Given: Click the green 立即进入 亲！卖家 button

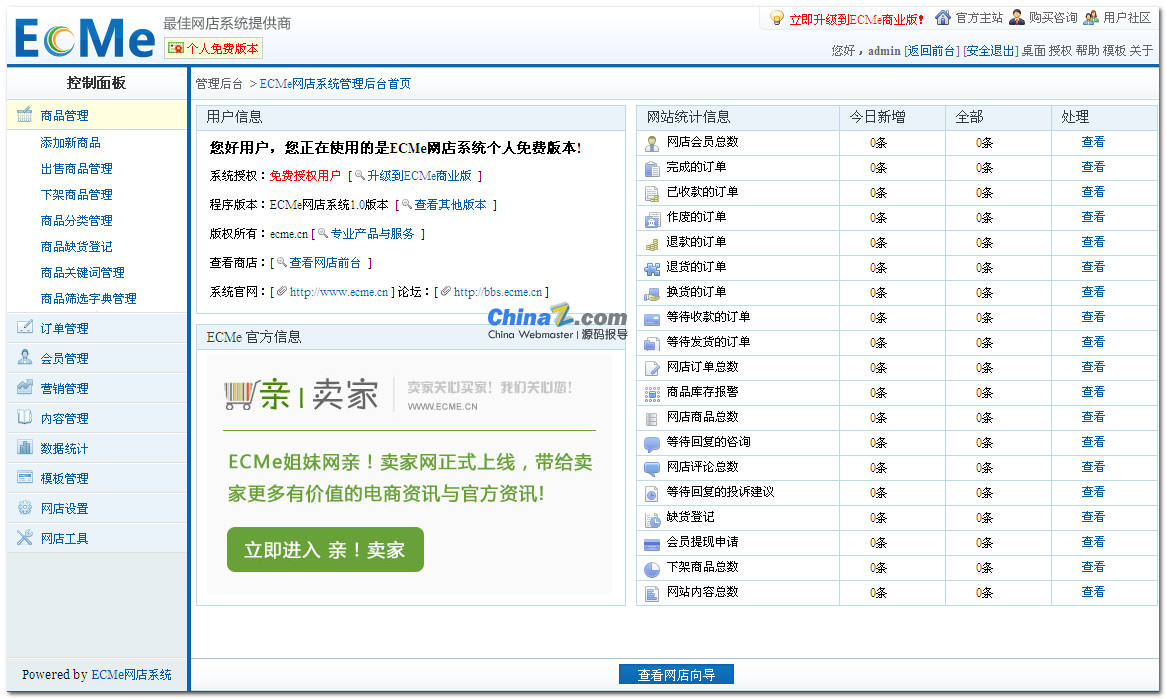Looking at the screenshot, I should [x=325, y=550].
